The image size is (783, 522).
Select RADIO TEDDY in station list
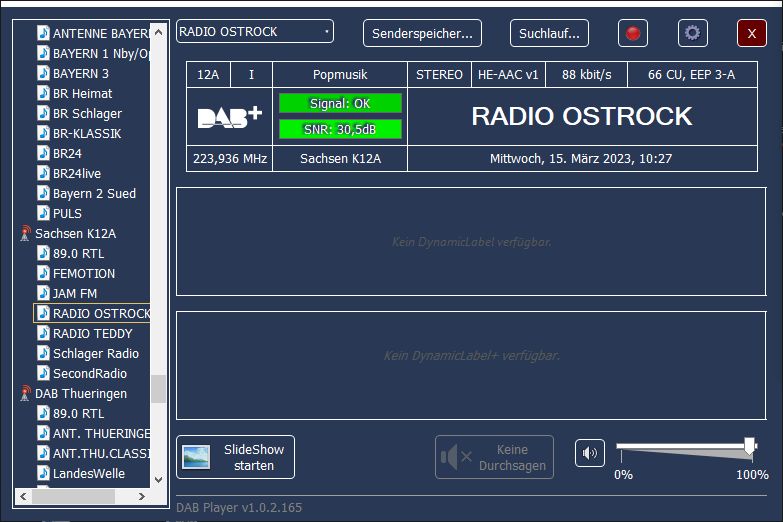click(92, 333)
